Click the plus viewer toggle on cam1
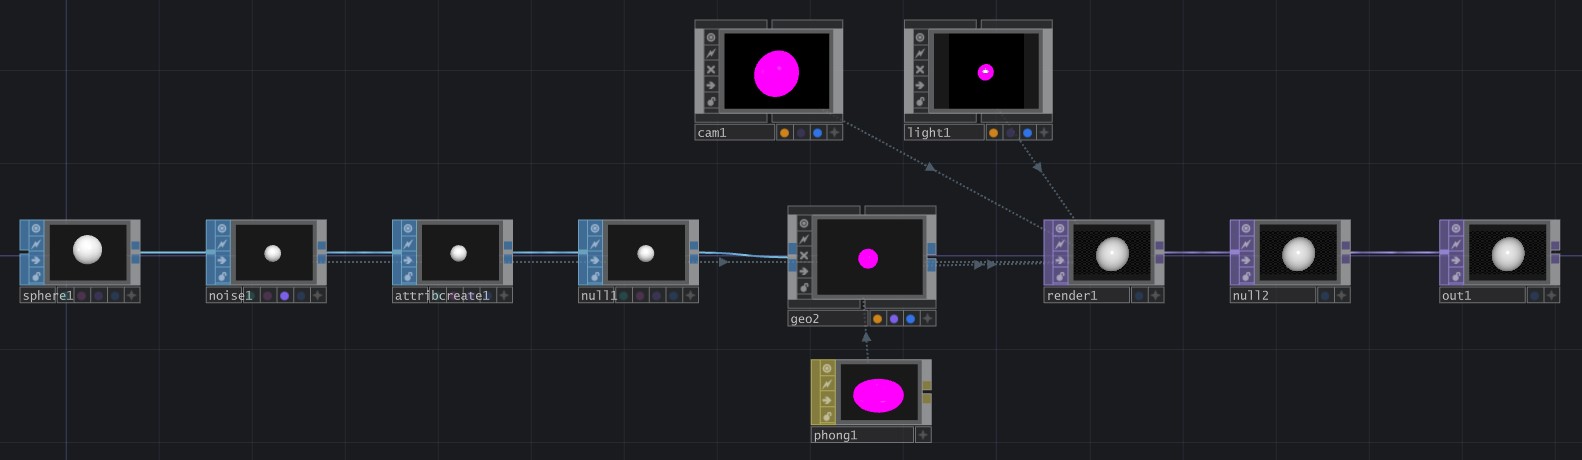The image size is (1582, 460). coord(834,132)
